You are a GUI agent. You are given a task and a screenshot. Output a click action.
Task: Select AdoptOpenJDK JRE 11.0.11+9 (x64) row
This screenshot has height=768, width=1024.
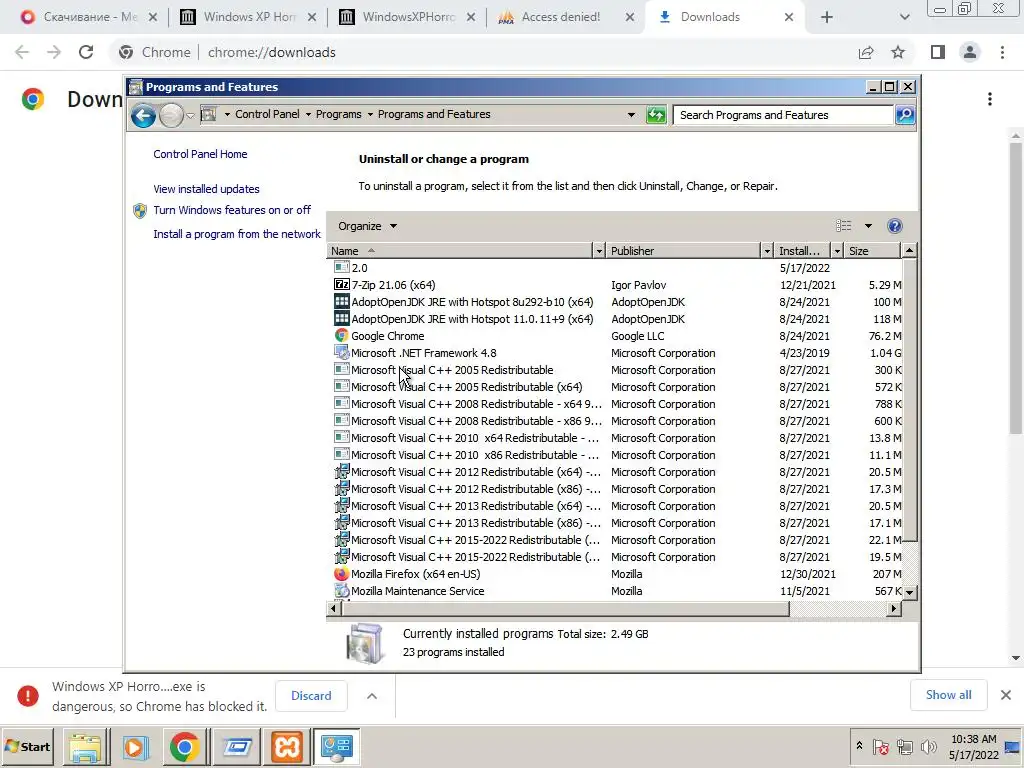coord(614,319)
